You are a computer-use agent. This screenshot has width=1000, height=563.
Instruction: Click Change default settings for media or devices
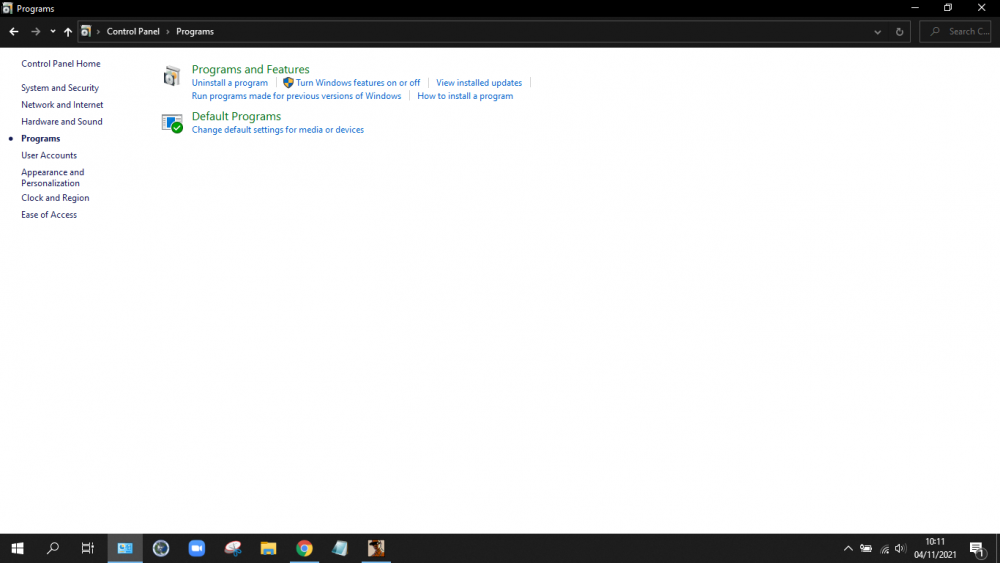click(x=277, y=130)
